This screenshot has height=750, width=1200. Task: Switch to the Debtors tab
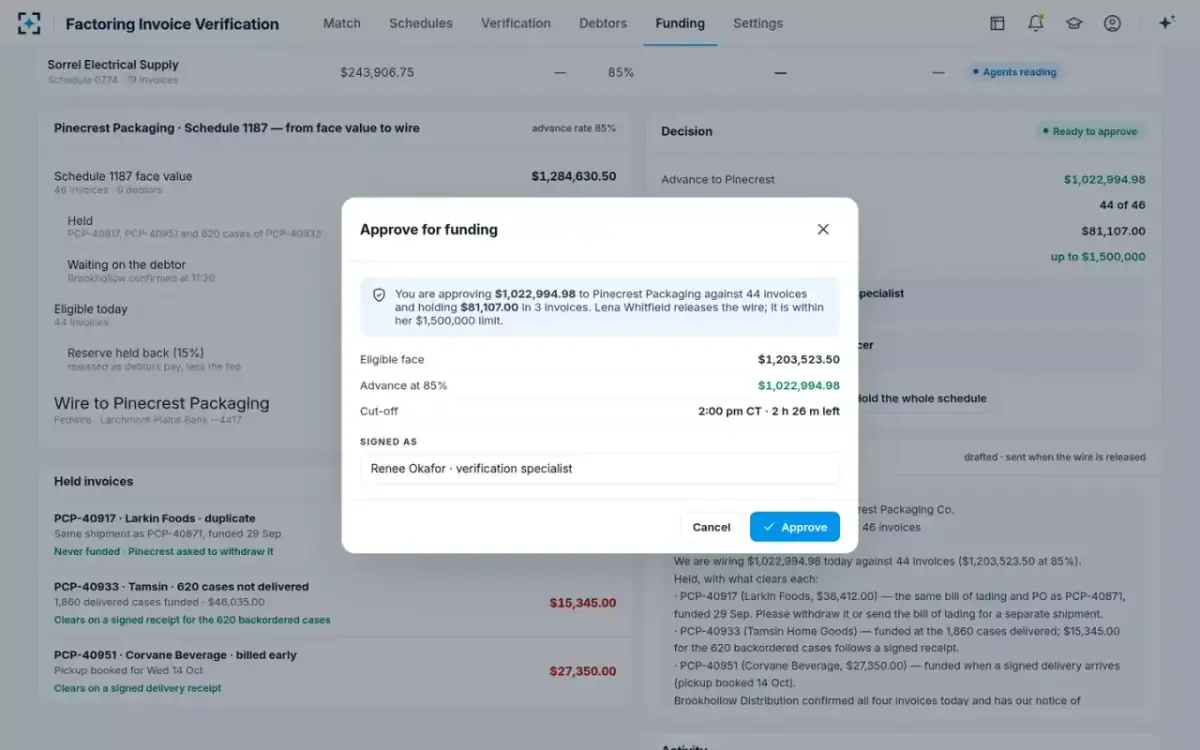click(x=603, y=23)
